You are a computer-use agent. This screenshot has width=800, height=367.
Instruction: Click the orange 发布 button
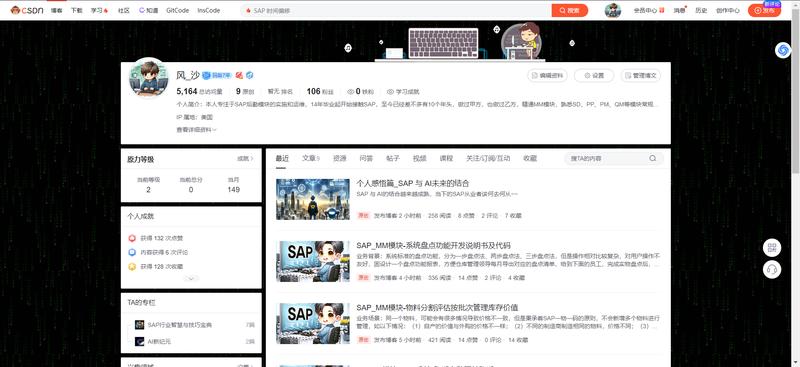coord(764,10)
